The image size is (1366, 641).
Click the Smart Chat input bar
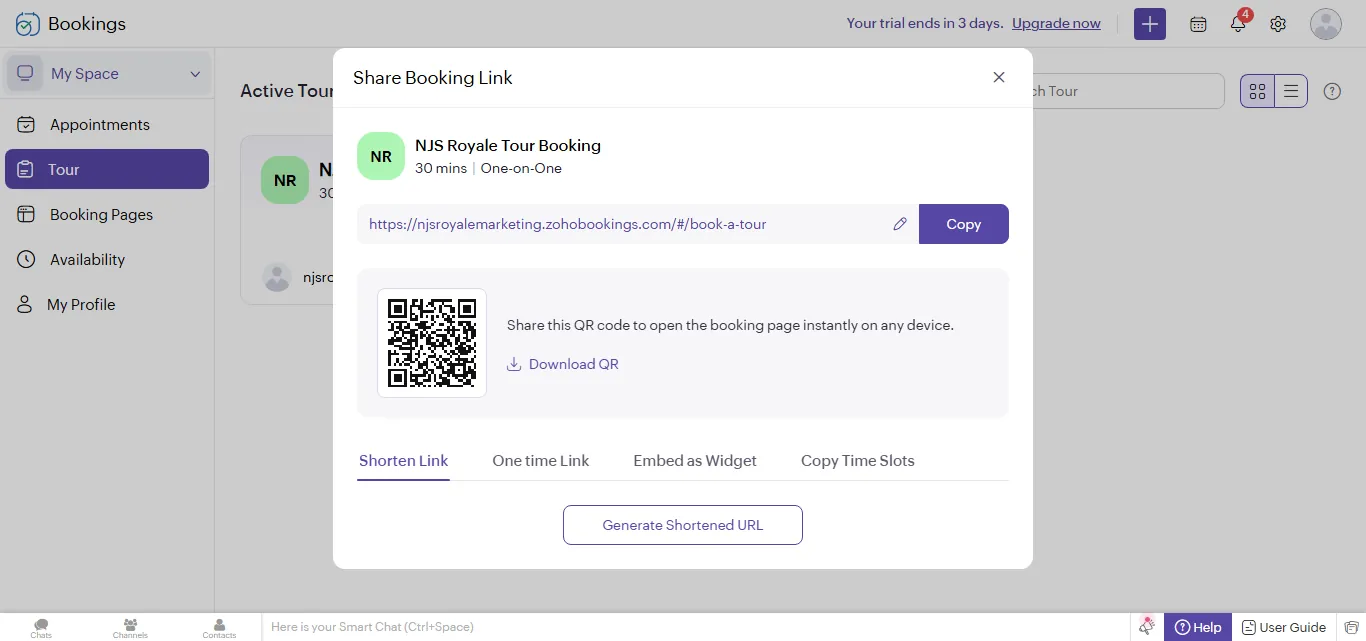[695, 627]
